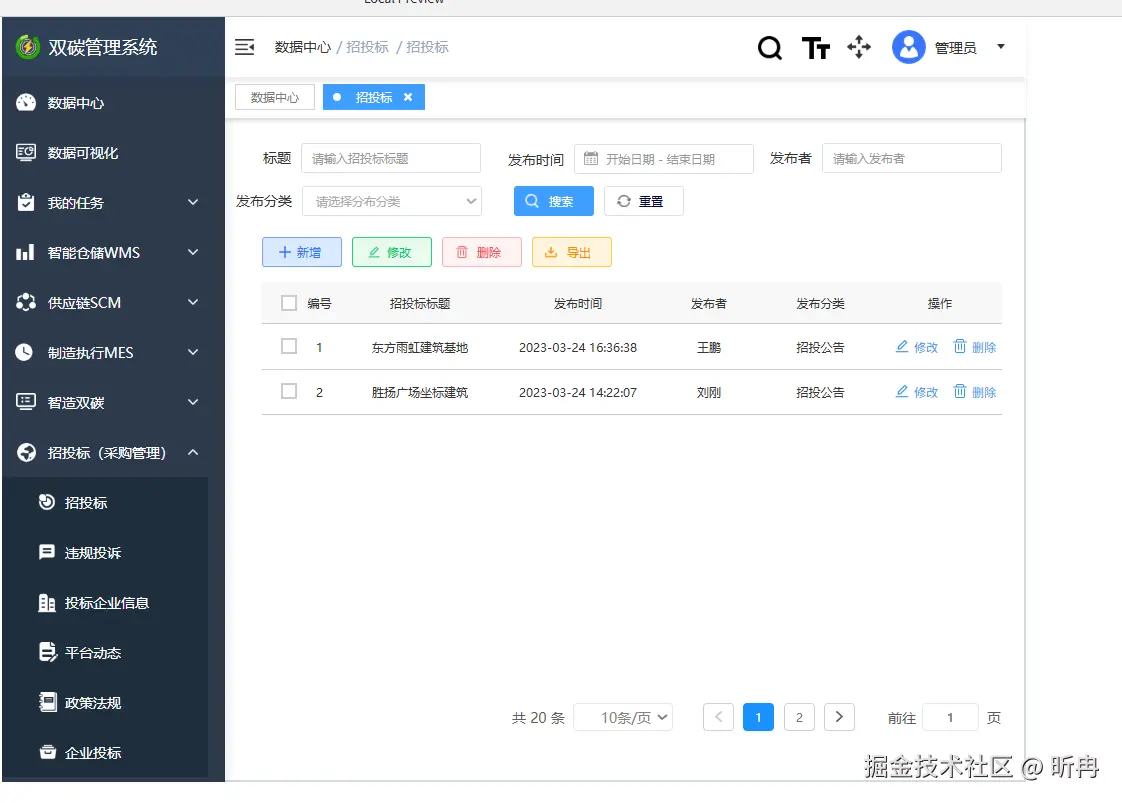Click the 我的任务 clipboard icon
The image size is (1122, 803).
pyautogui.click(x=26, y=203)
